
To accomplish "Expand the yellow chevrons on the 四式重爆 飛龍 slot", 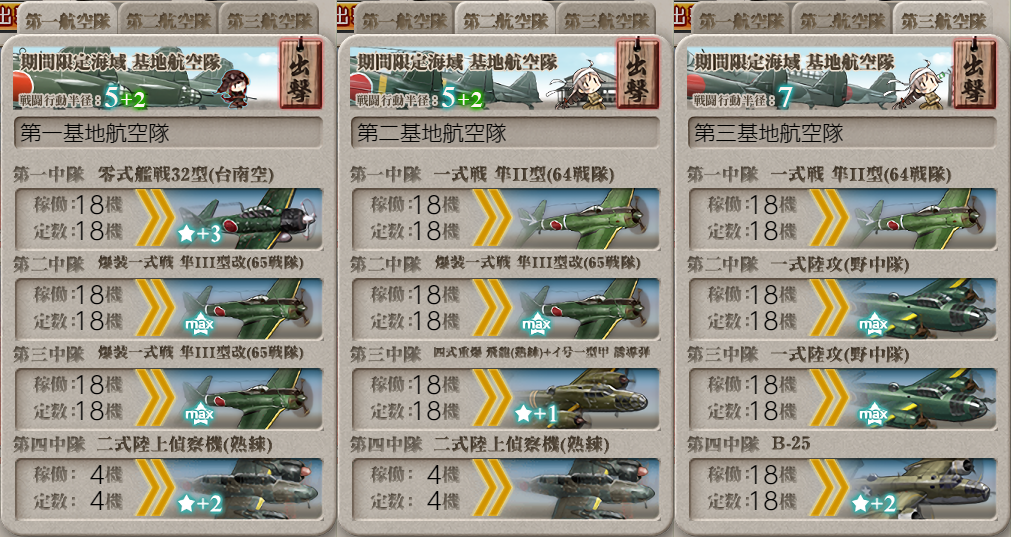I will pyautogui.click(x=492, y=398).
